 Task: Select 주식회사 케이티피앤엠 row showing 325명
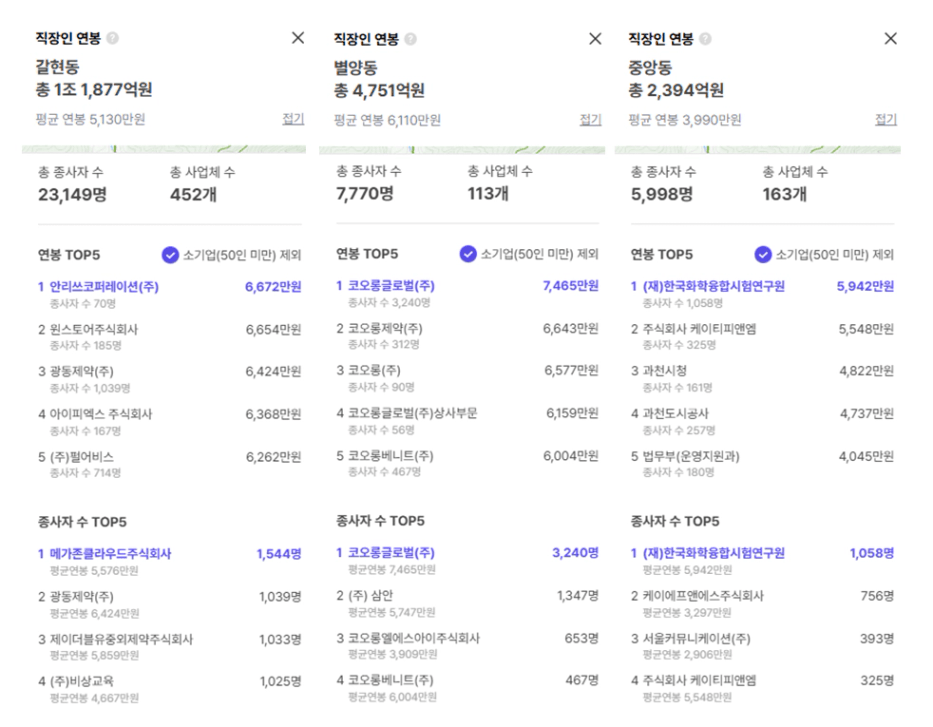pyautogui.click(x=762, y=688)
